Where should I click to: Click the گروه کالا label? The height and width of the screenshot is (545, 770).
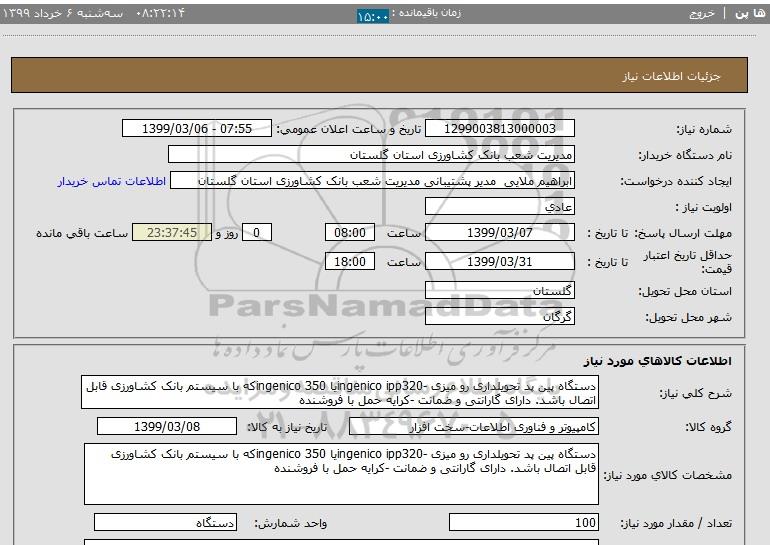(x=709, y=427)
